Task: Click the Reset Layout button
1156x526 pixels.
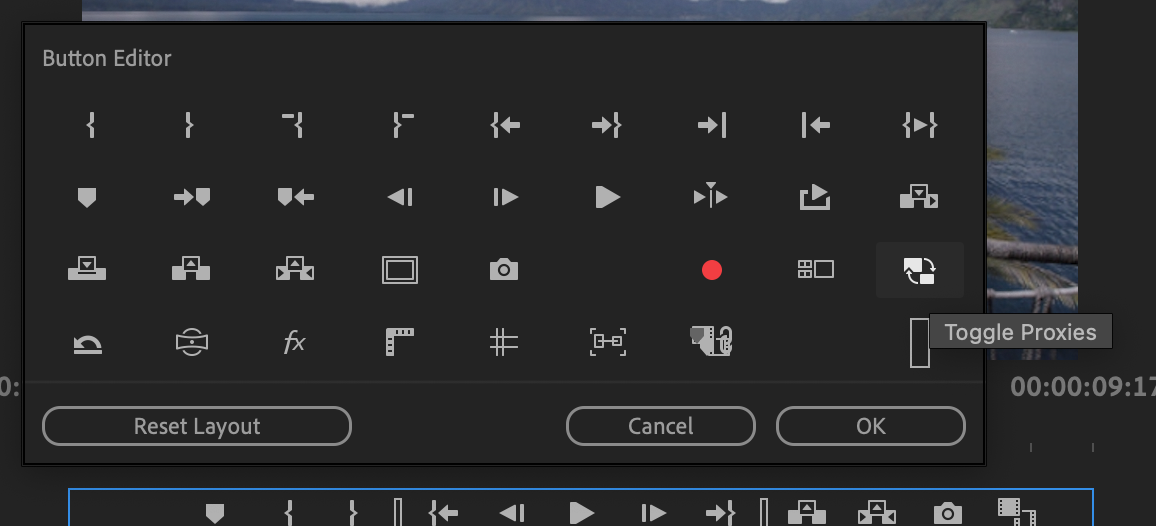Action: (197, 426)
